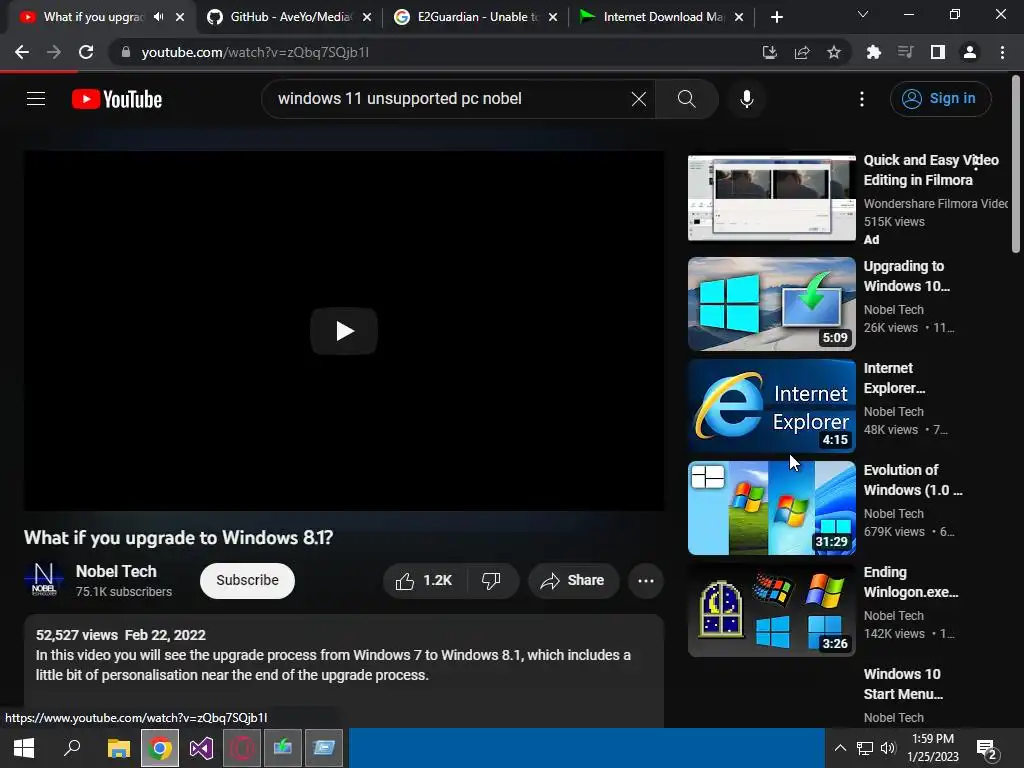Image resolution: width=1024 pixels, height=768 pixels.
Task: Click Quick and Easy Video Editing title
Action: click(931, 170)
